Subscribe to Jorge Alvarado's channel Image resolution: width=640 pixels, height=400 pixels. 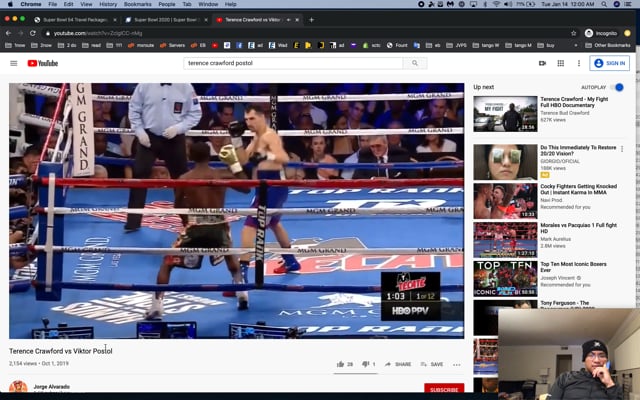[x=443, y=390]
